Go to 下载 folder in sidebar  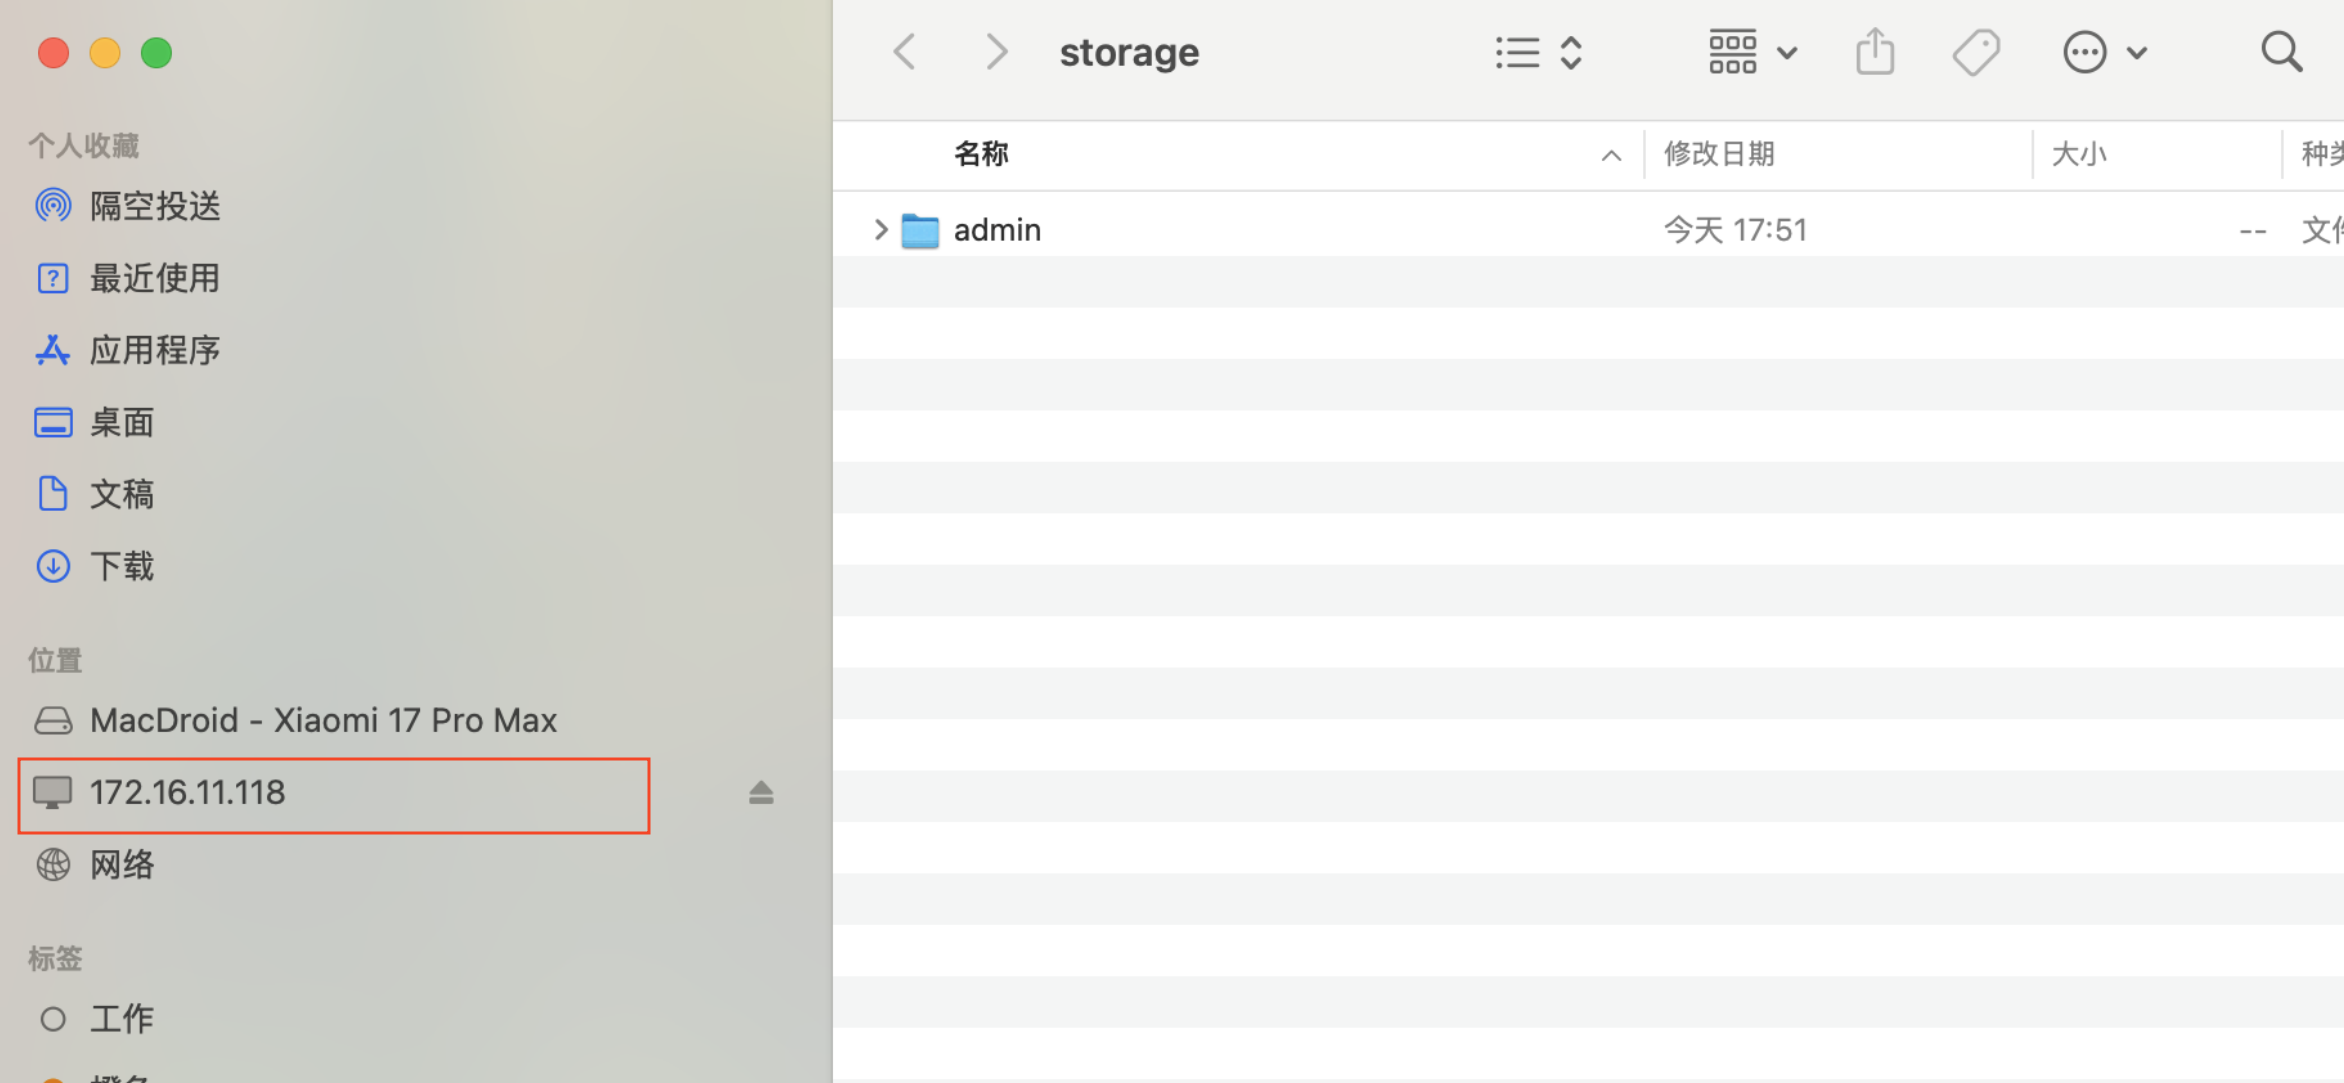click(x=121, y=566)
